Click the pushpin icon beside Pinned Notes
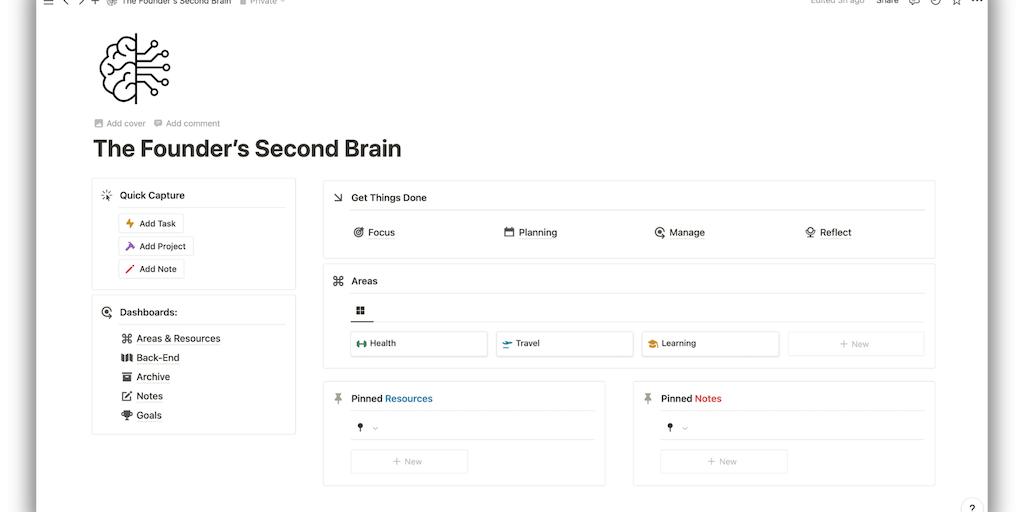Image resolution: width=1024 pixels, height=512 pixels. pyautogui.click(x=648, y=398)
